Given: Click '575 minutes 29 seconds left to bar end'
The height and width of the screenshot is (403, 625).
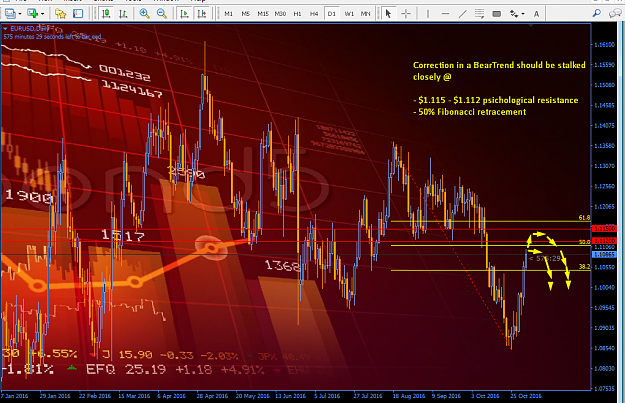Looking at the screenshot, I should point(52,37).
